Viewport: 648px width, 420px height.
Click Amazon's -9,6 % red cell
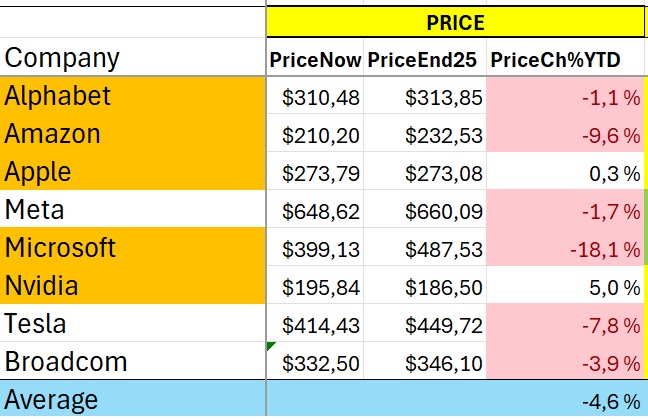click(565, 135)
